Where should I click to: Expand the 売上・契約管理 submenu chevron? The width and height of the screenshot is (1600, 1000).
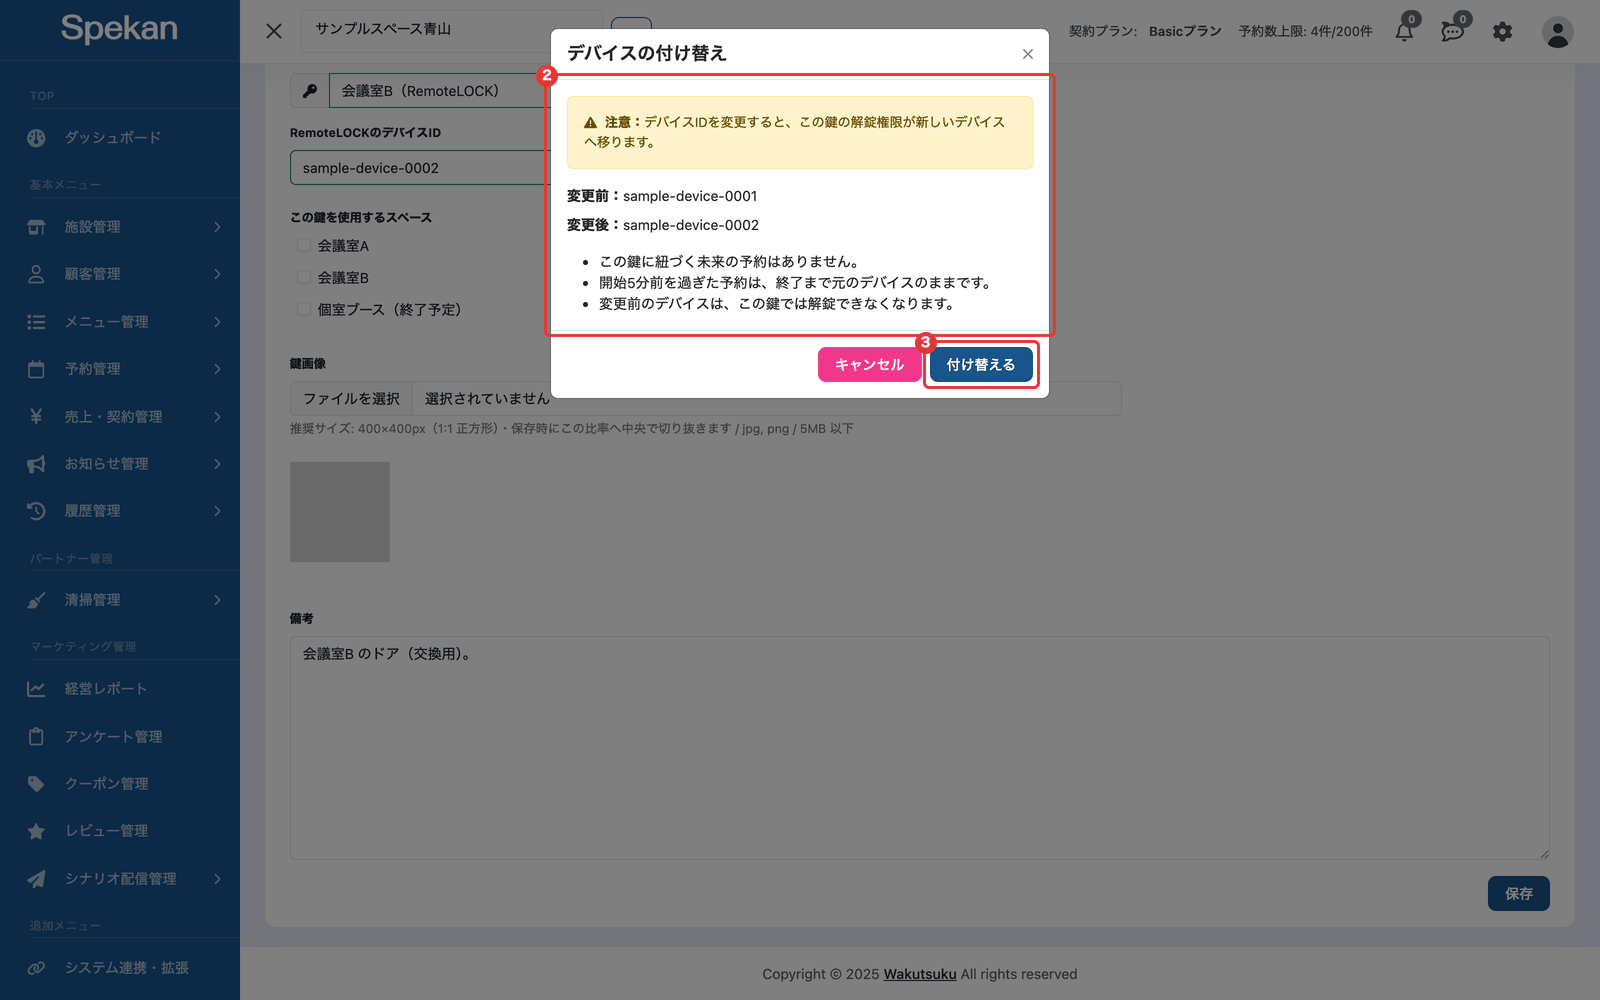(x=217, y=416)
